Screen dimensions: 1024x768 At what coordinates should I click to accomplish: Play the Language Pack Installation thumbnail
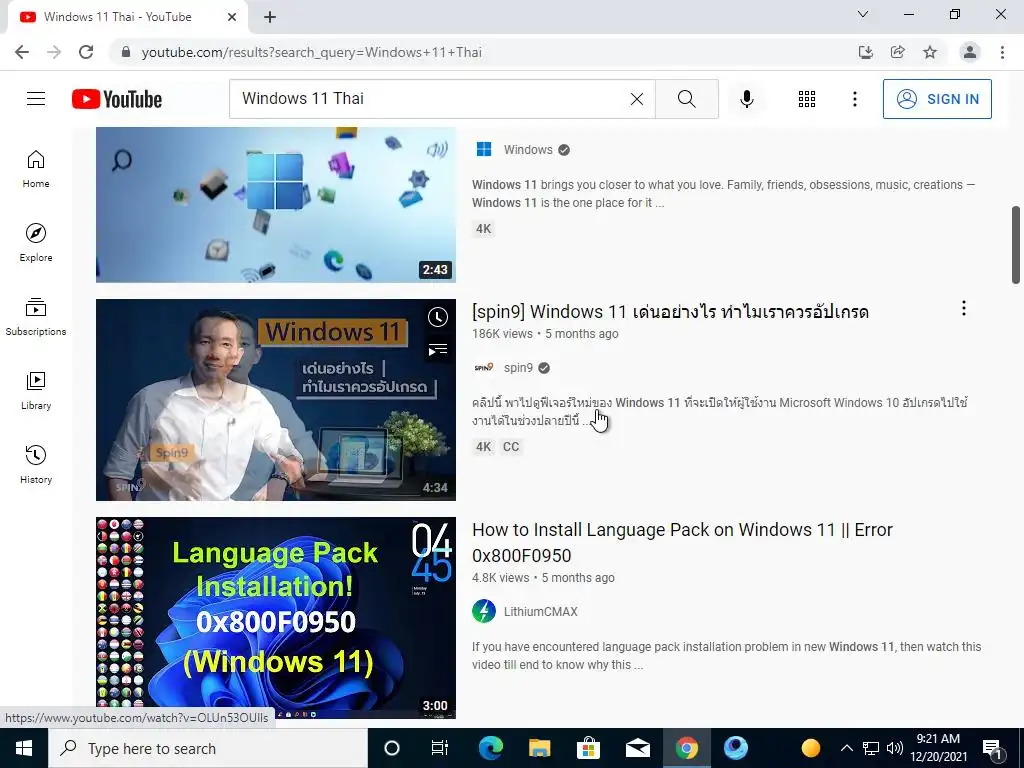click(276, 618)
